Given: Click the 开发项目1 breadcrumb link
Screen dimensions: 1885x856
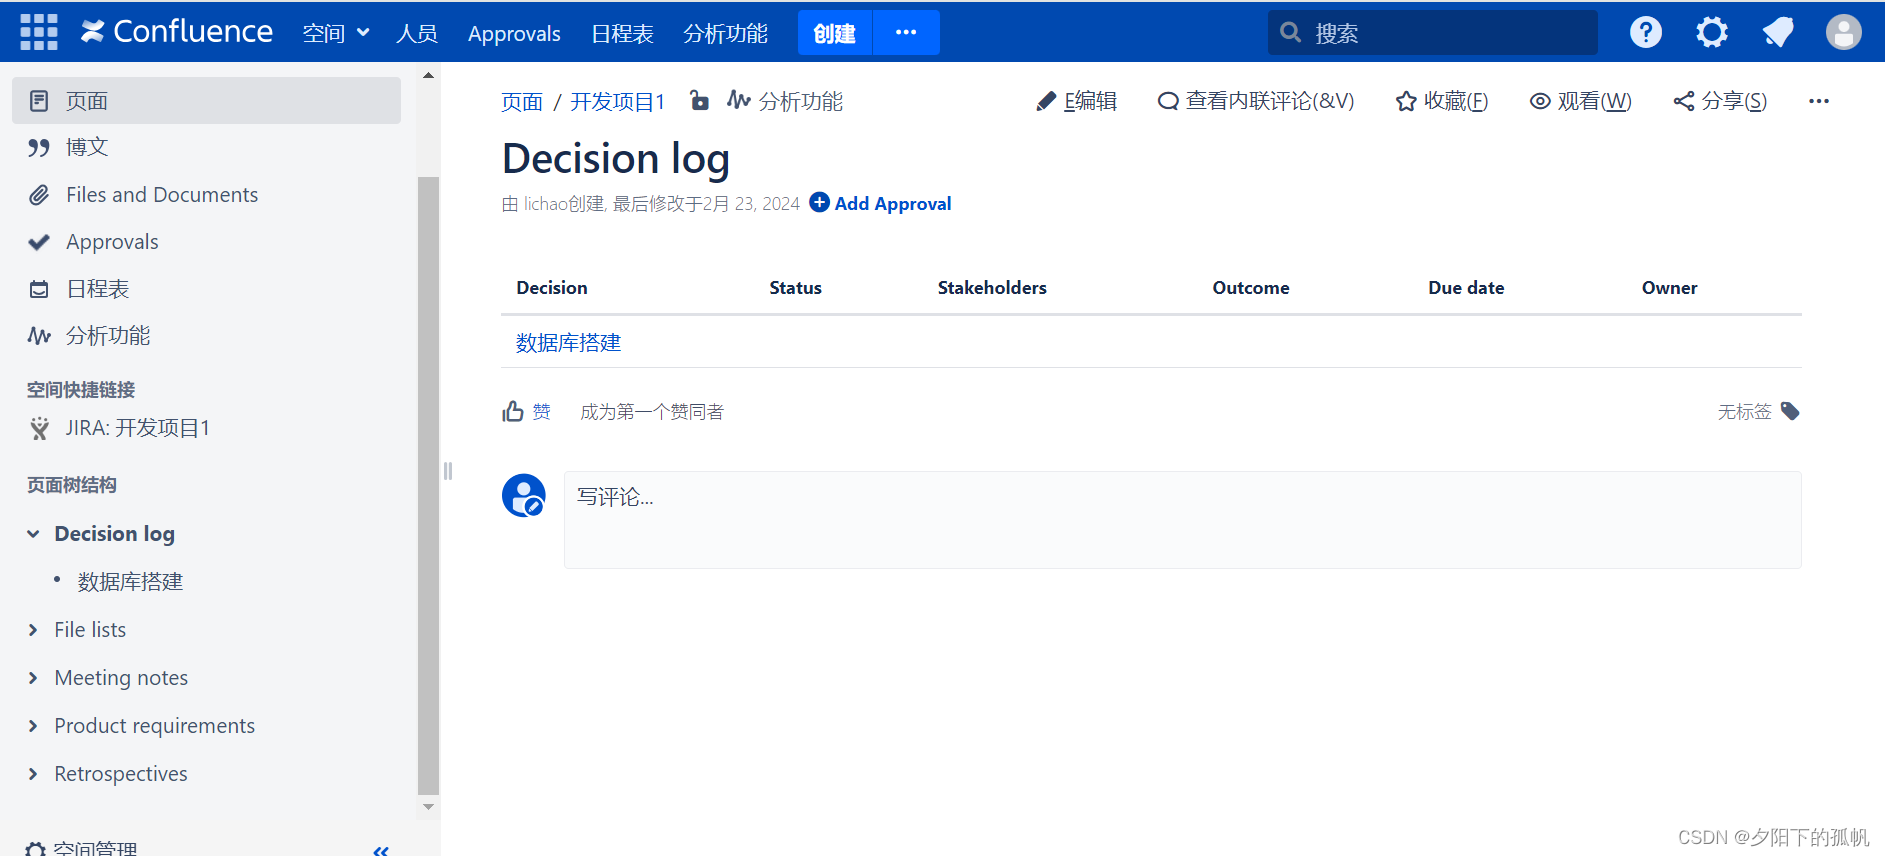Looking at the screenshot, I should [x=617, y=102].
